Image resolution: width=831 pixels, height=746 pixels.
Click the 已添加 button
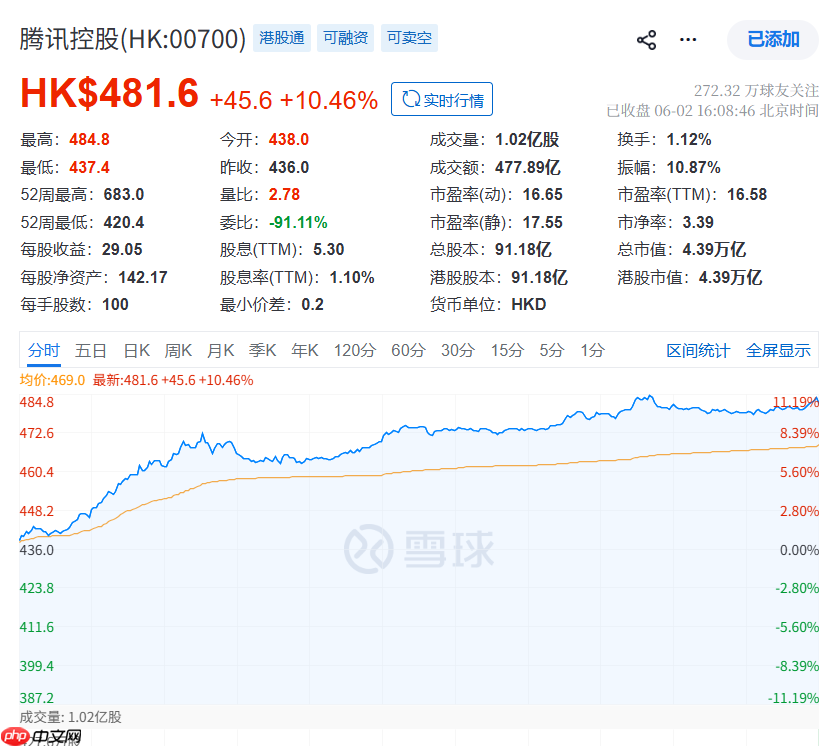tap(773, 40)
